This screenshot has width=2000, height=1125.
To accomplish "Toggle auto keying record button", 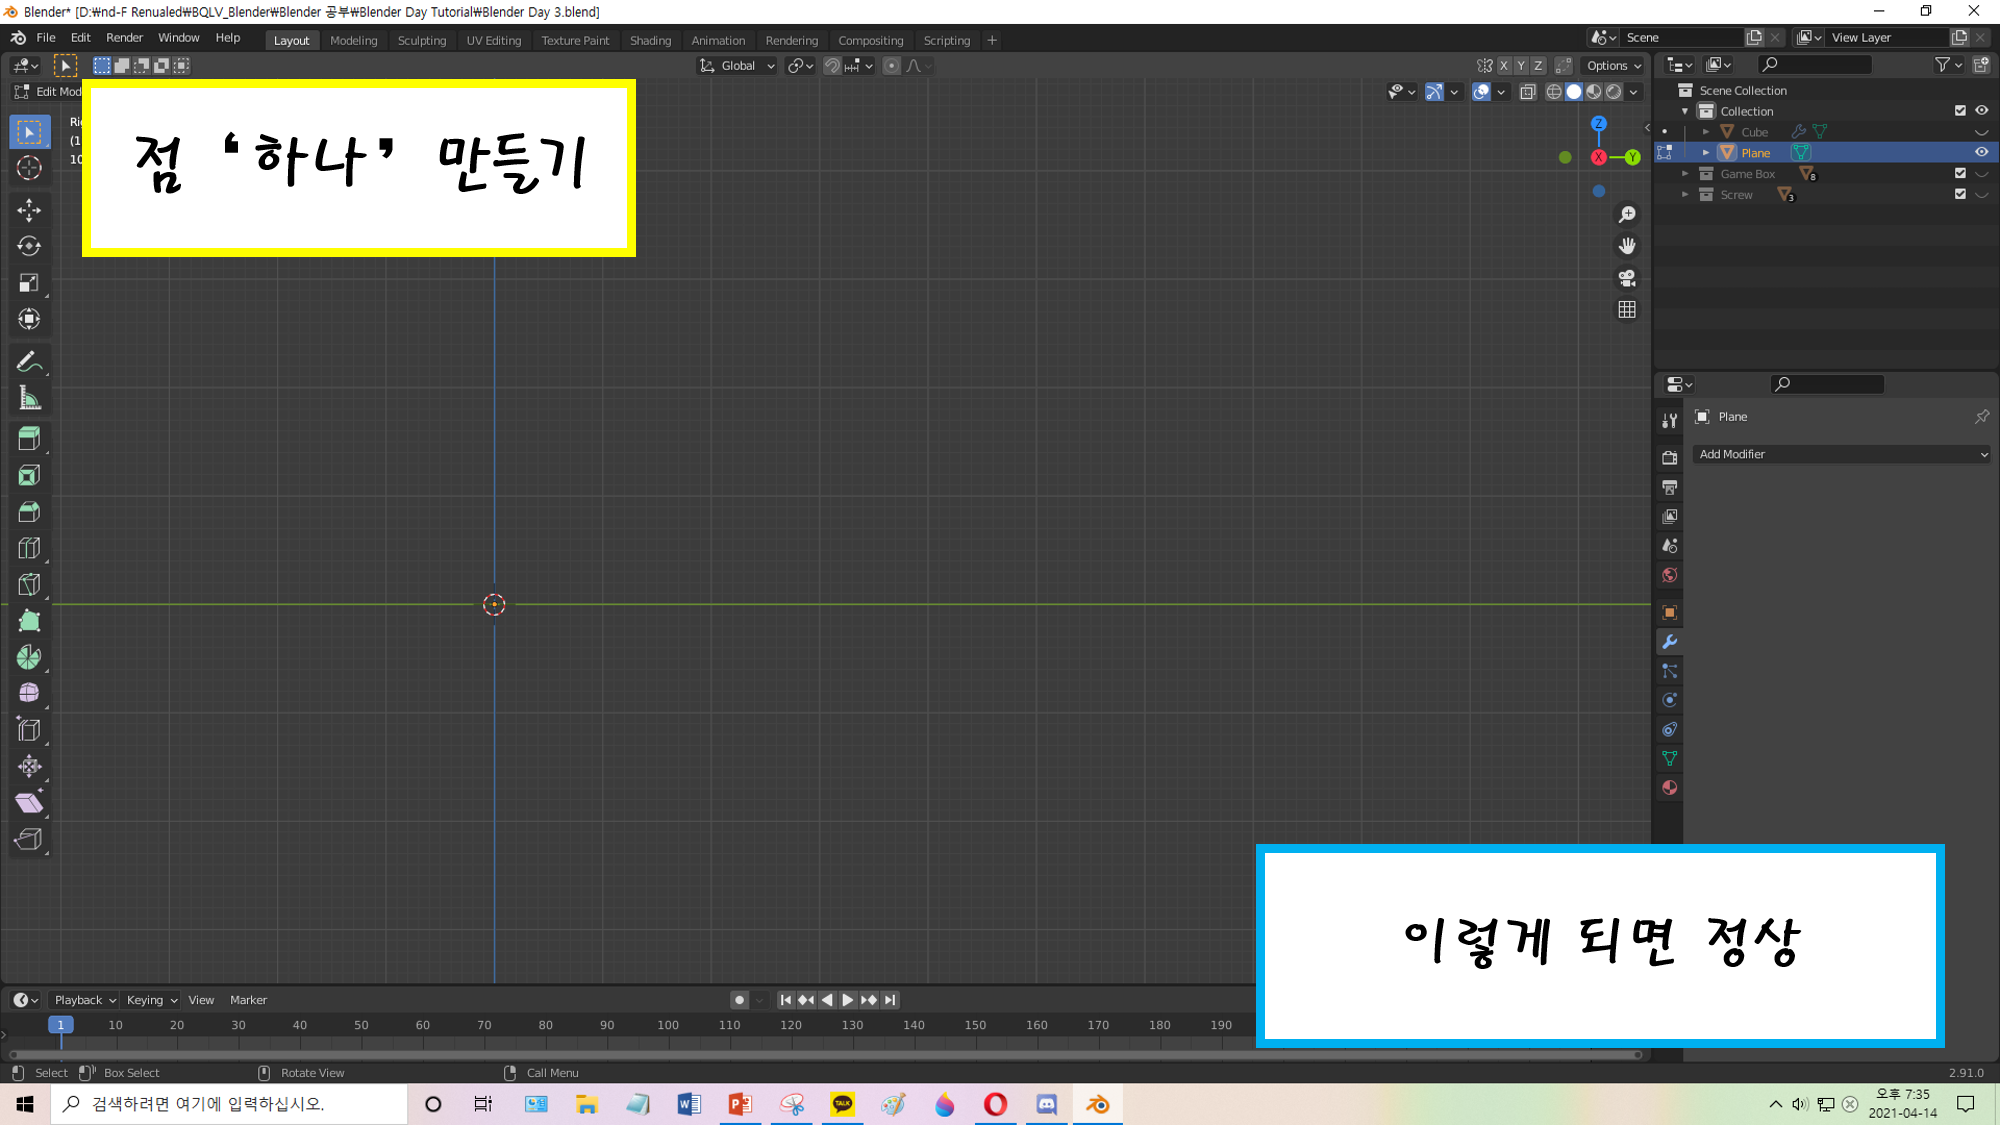I will [739, 1000].
